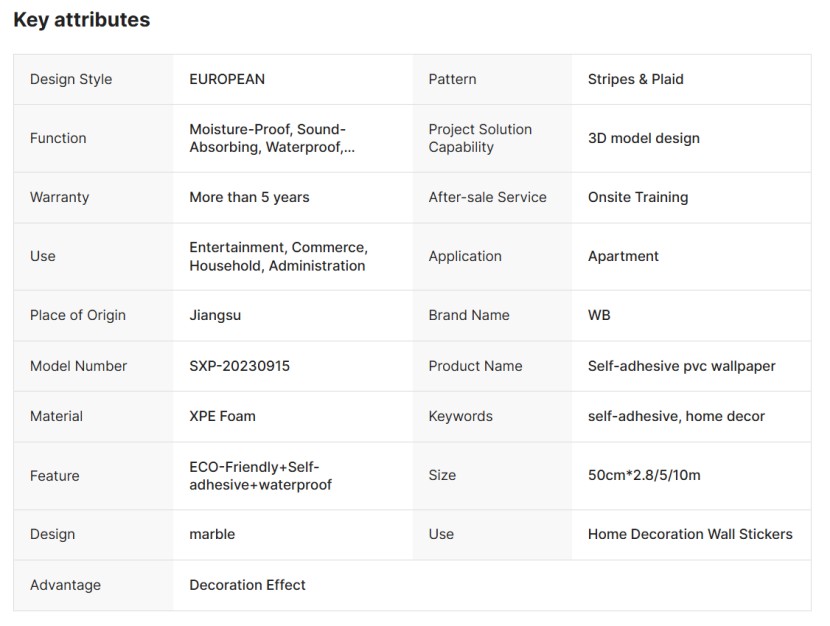
Task: Click the Jiangsu place of origin
Action: pyautogui.click(x=215, y=315)
